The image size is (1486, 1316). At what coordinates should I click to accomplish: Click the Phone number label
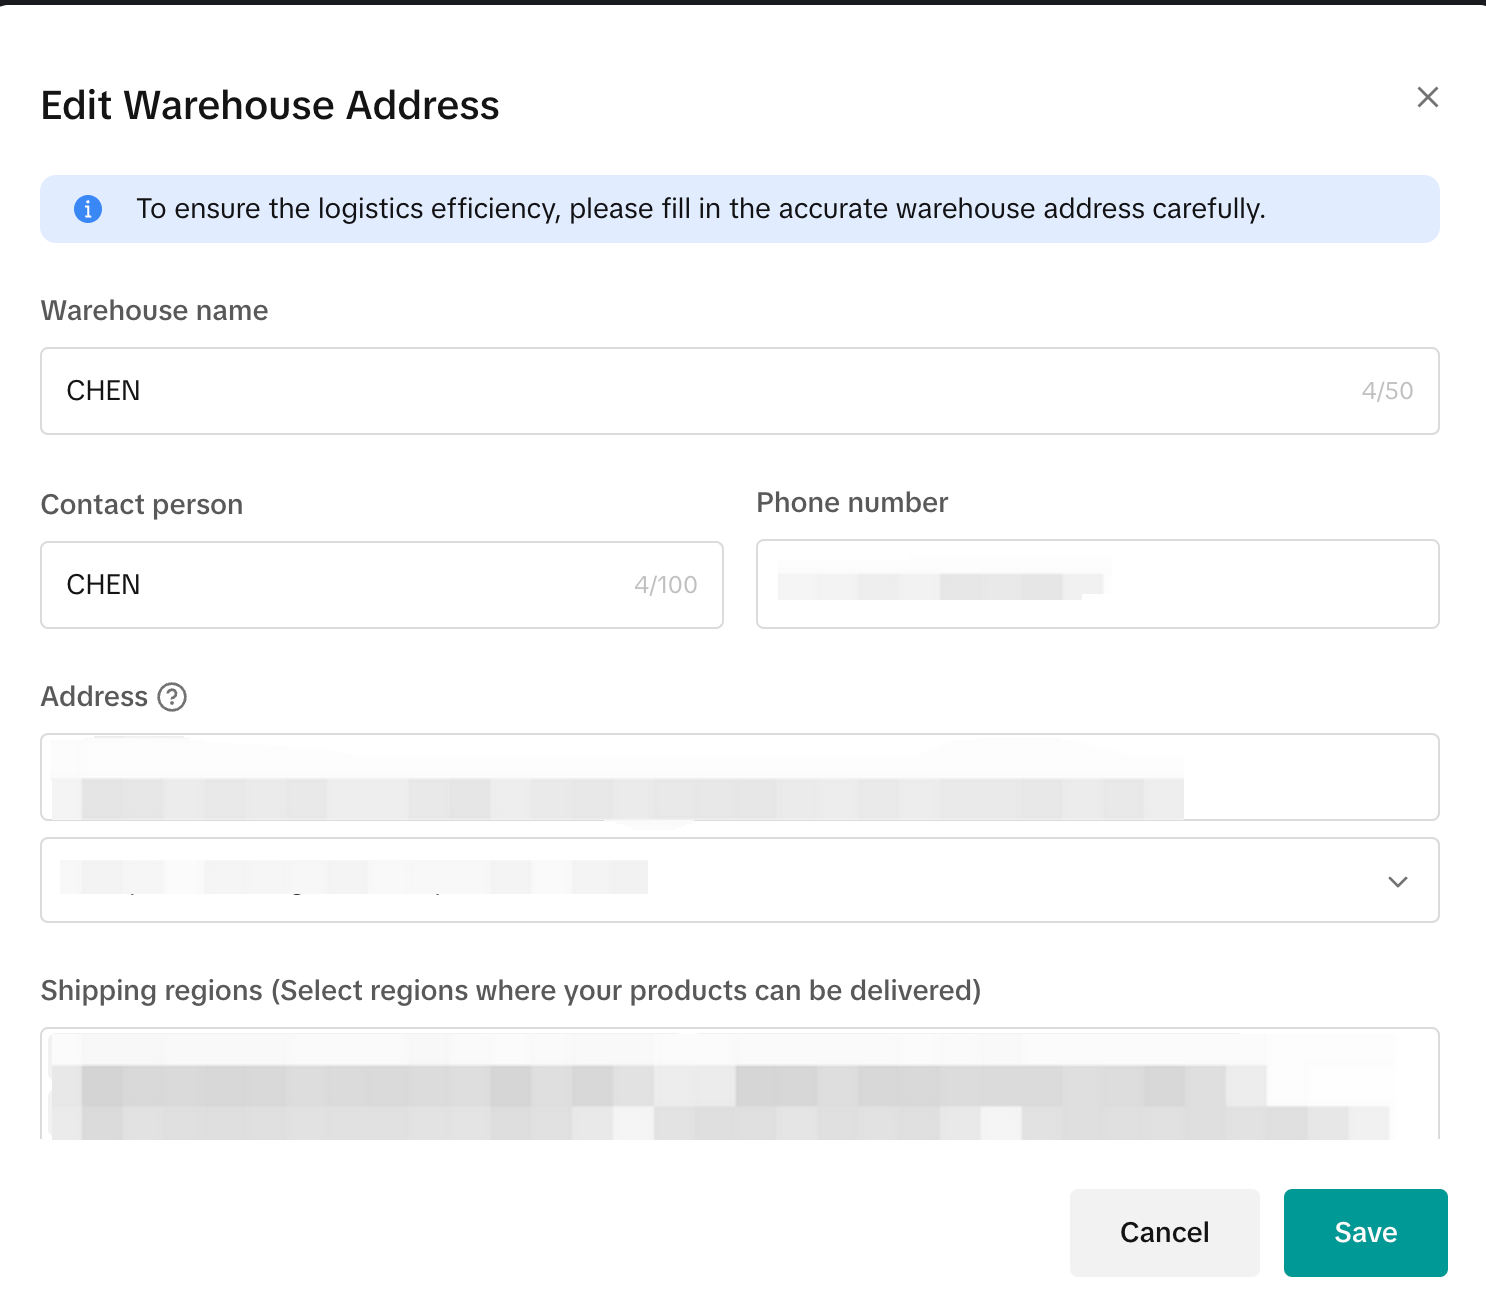pos(852,503)
